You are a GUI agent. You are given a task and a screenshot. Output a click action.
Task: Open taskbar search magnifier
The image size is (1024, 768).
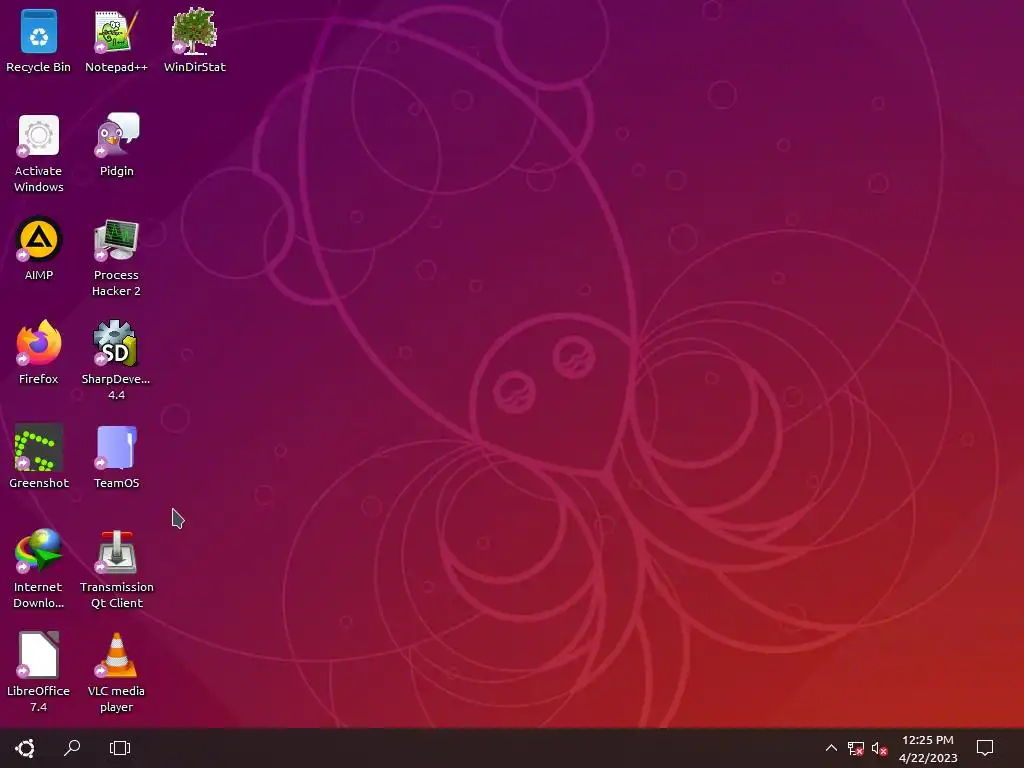(x=72, y=748)
